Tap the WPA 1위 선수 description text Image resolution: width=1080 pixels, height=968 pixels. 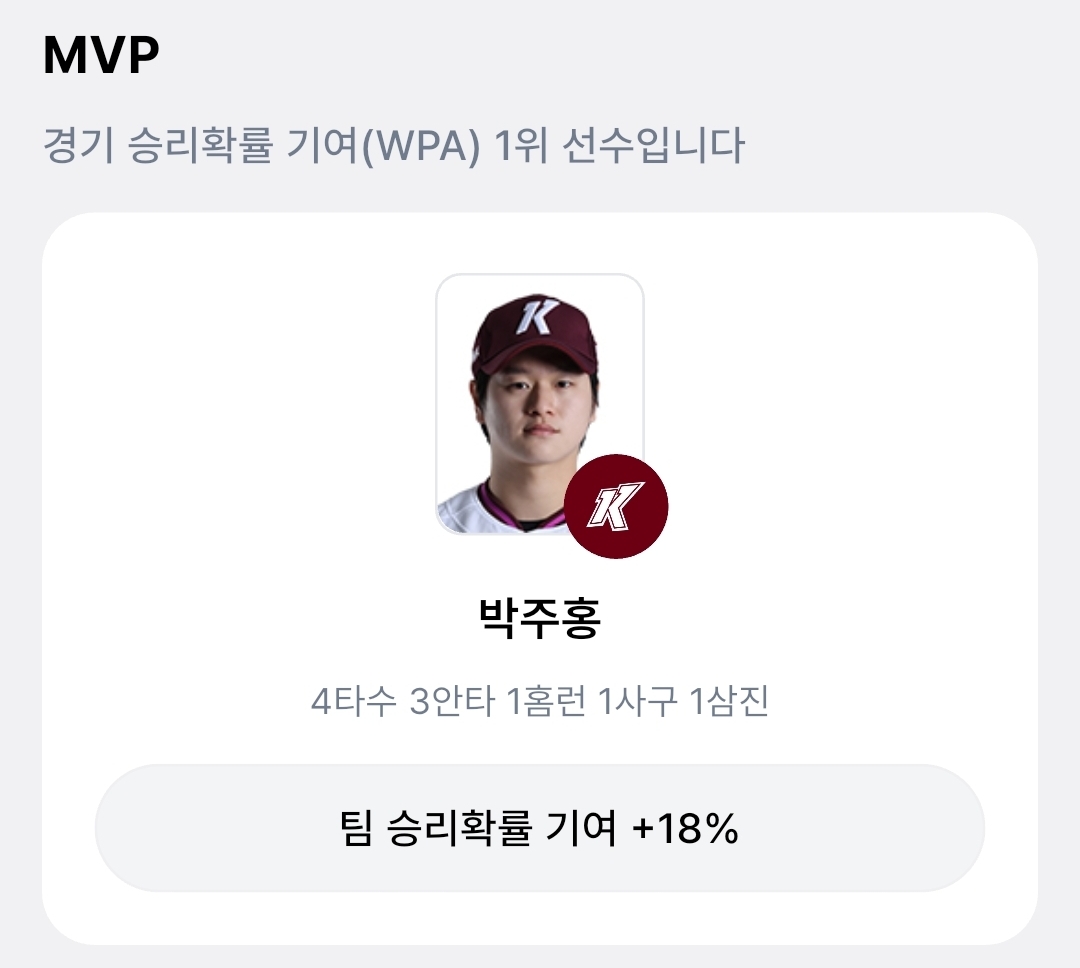click(394, 145)
